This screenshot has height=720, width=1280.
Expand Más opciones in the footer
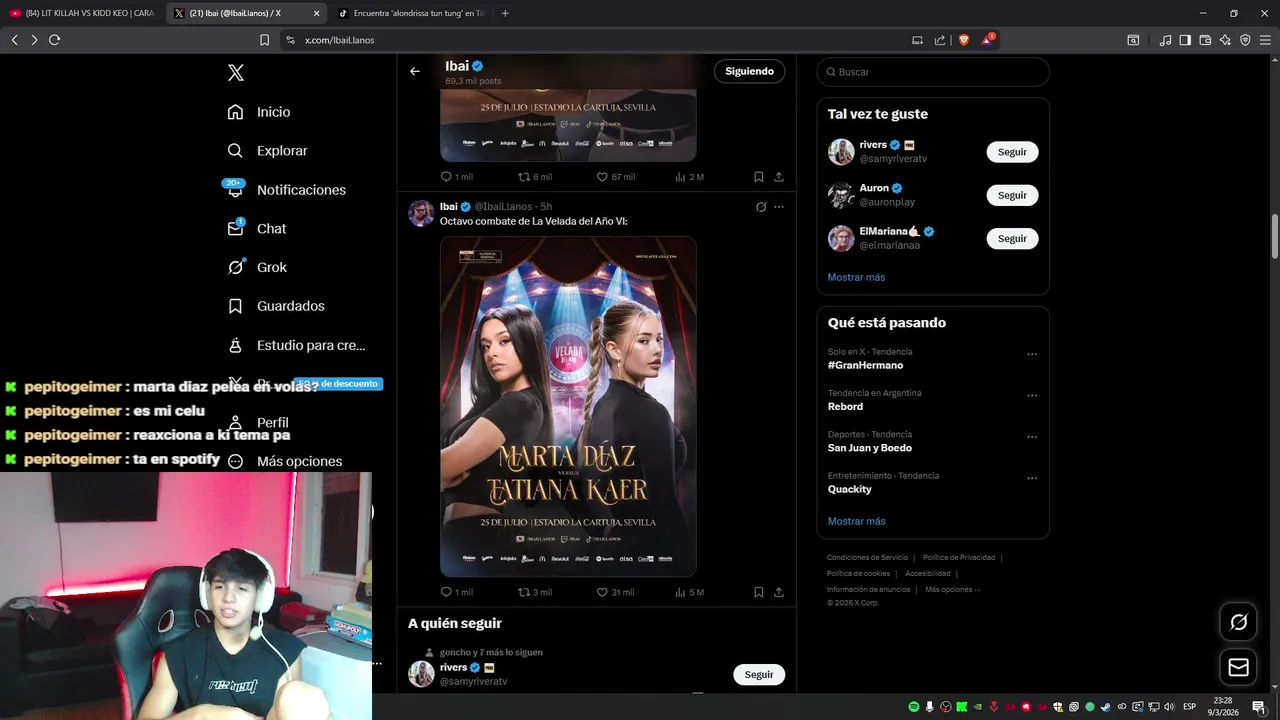coord(952,589)
